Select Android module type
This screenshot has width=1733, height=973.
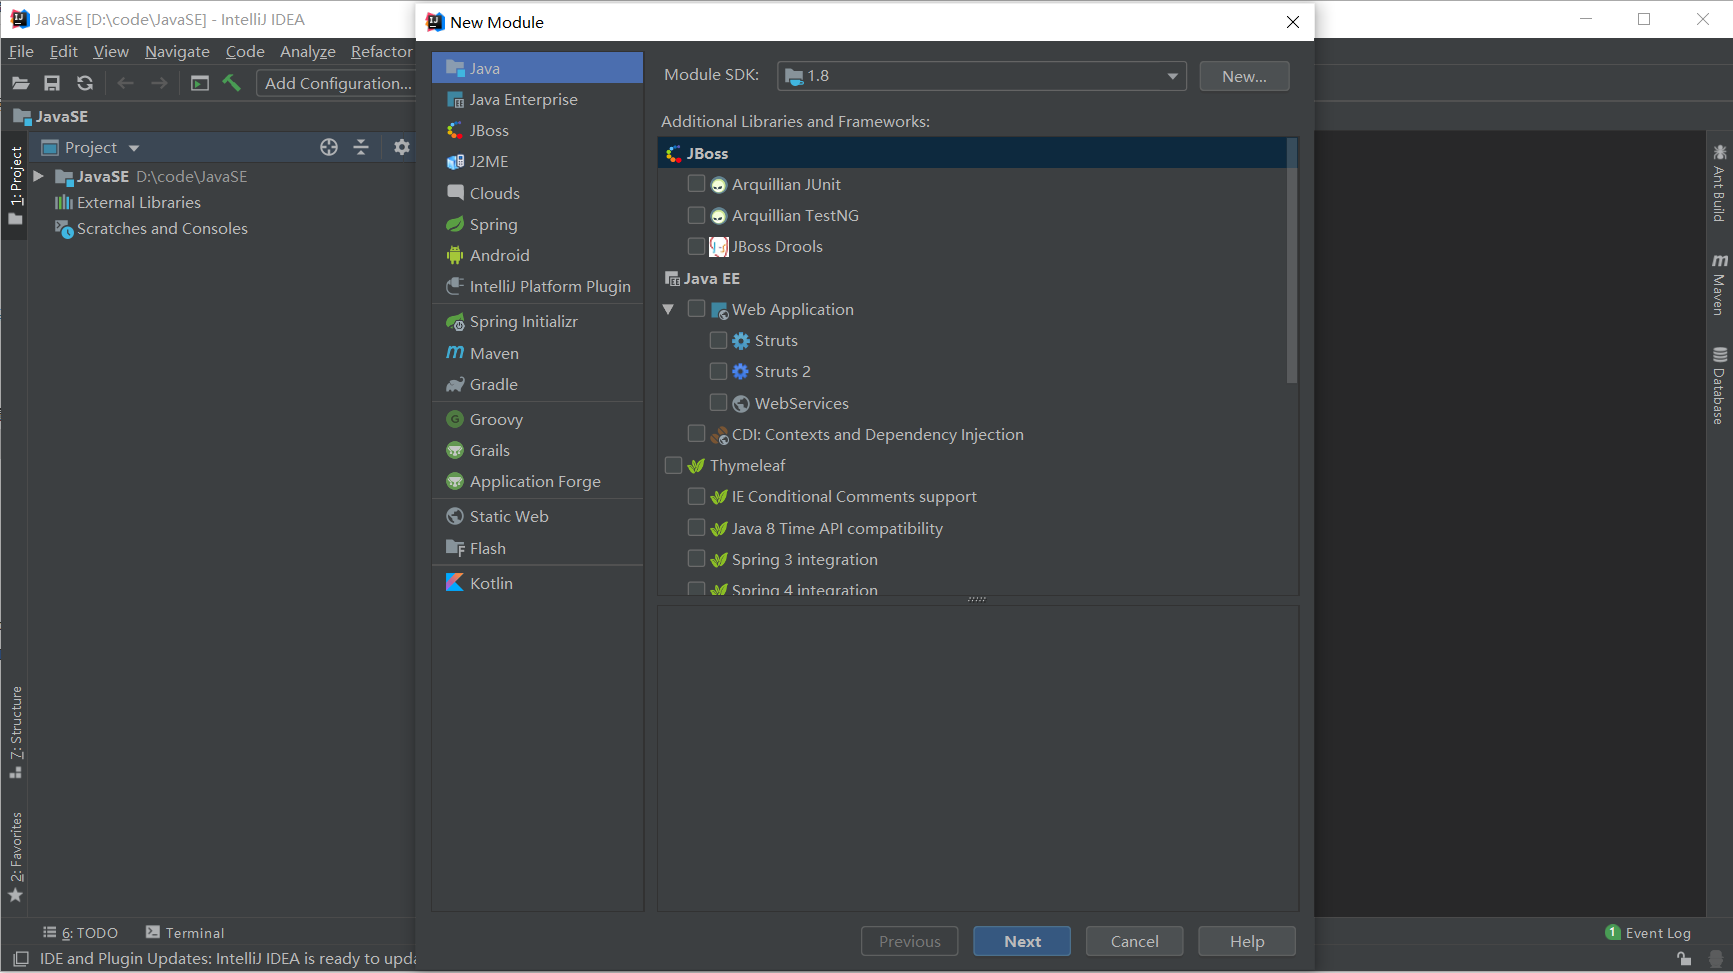[x=538, y=255]
